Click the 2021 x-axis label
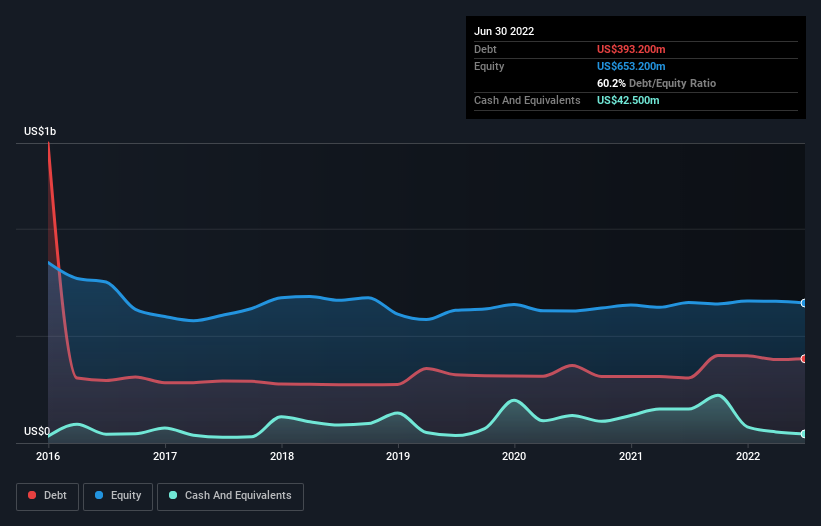Image resolution: width=821 pixels, height=526 pixels. click(x=631, y=456)
